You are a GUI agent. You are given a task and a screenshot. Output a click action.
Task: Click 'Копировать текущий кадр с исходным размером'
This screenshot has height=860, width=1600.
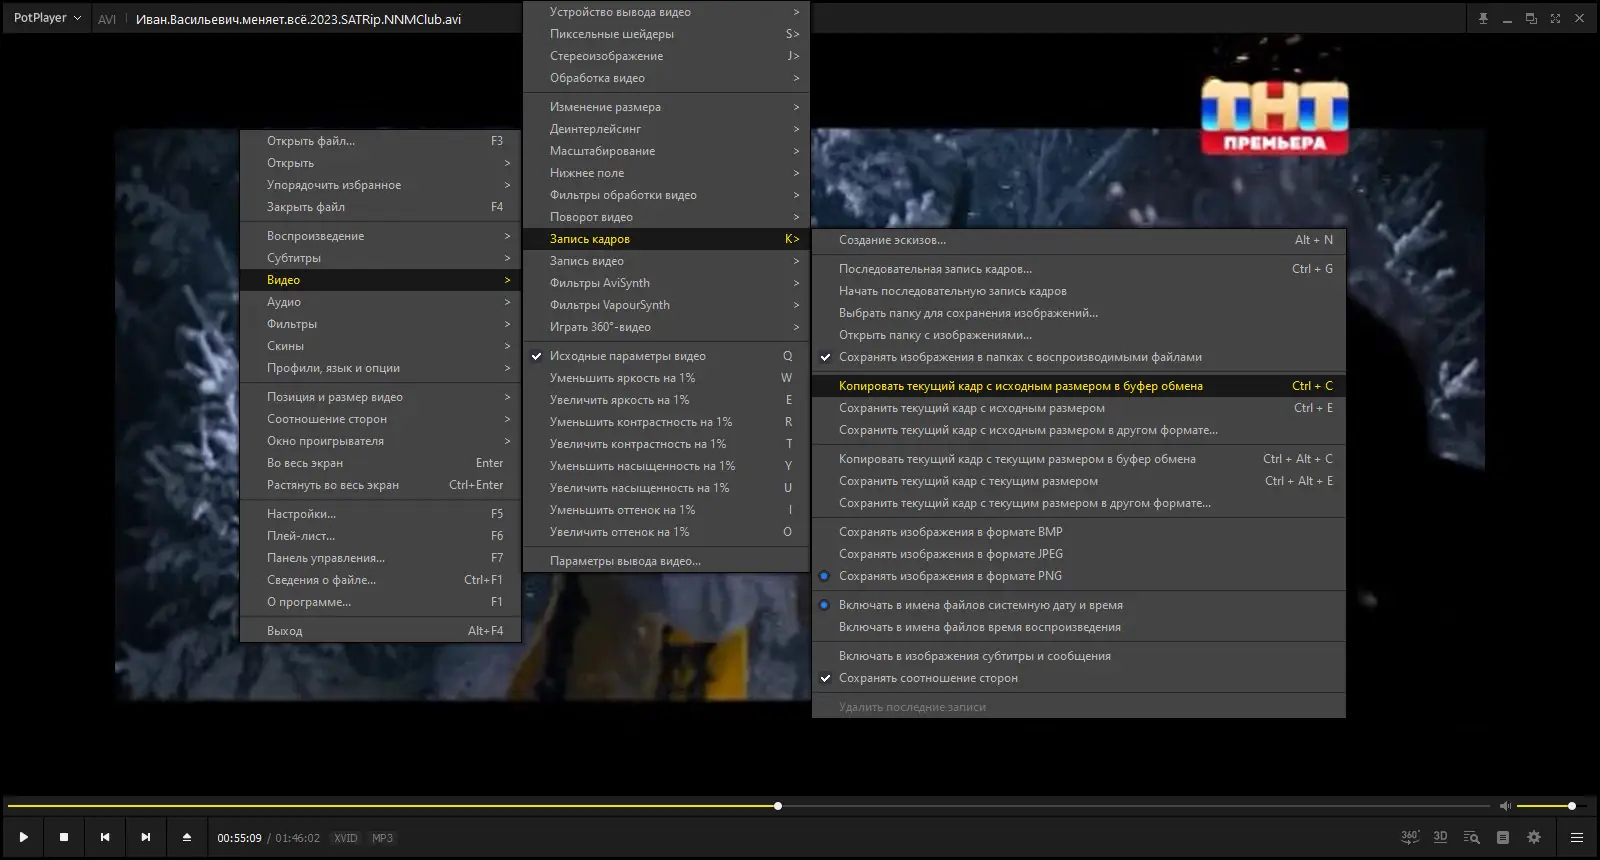pyautogui.click(x=1020, y=386)
